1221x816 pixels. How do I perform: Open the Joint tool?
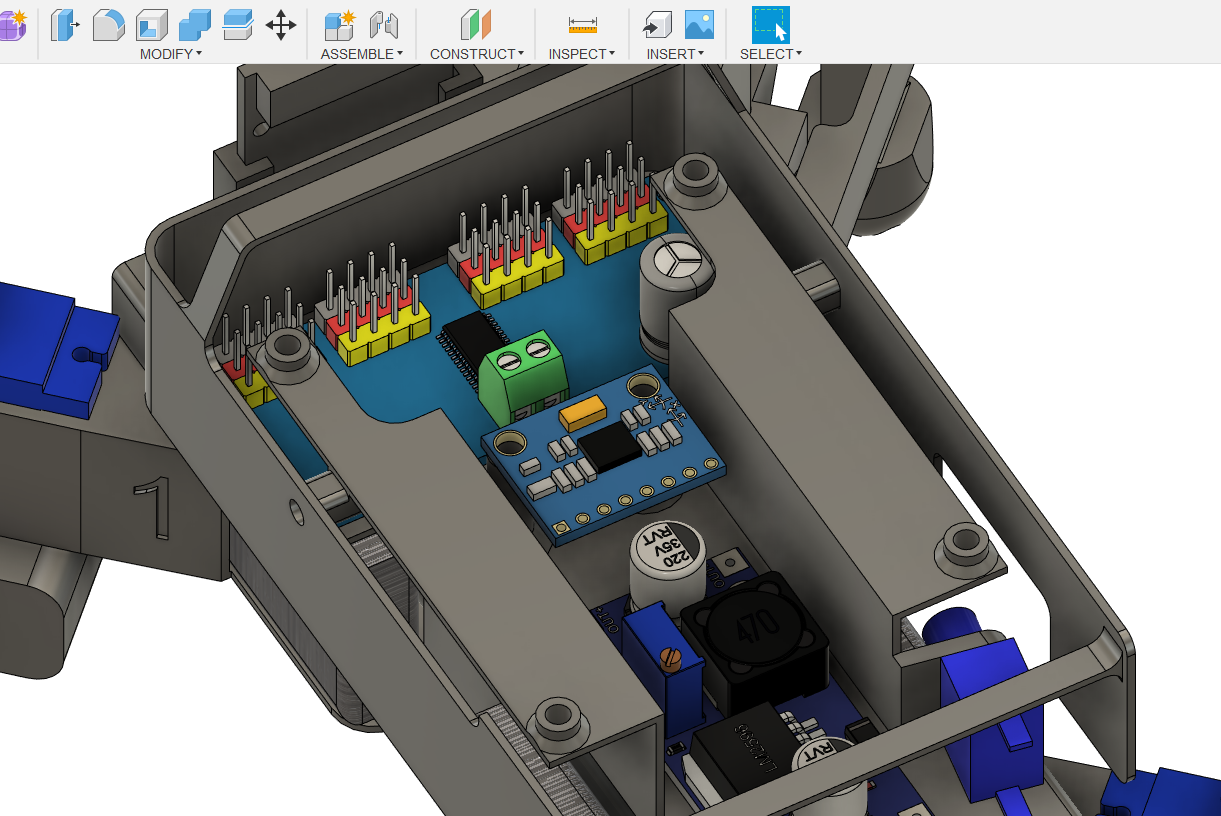[385, 25]
